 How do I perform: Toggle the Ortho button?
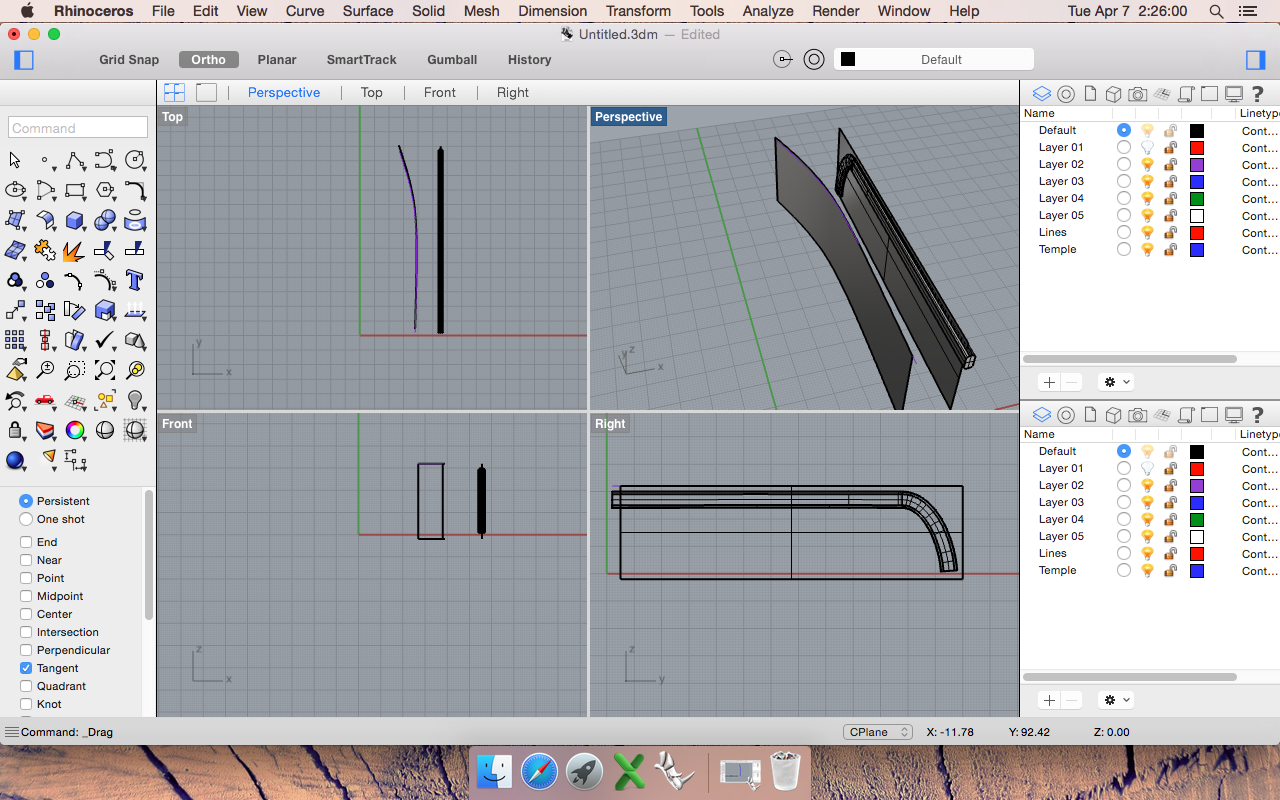tap(208, 59)
